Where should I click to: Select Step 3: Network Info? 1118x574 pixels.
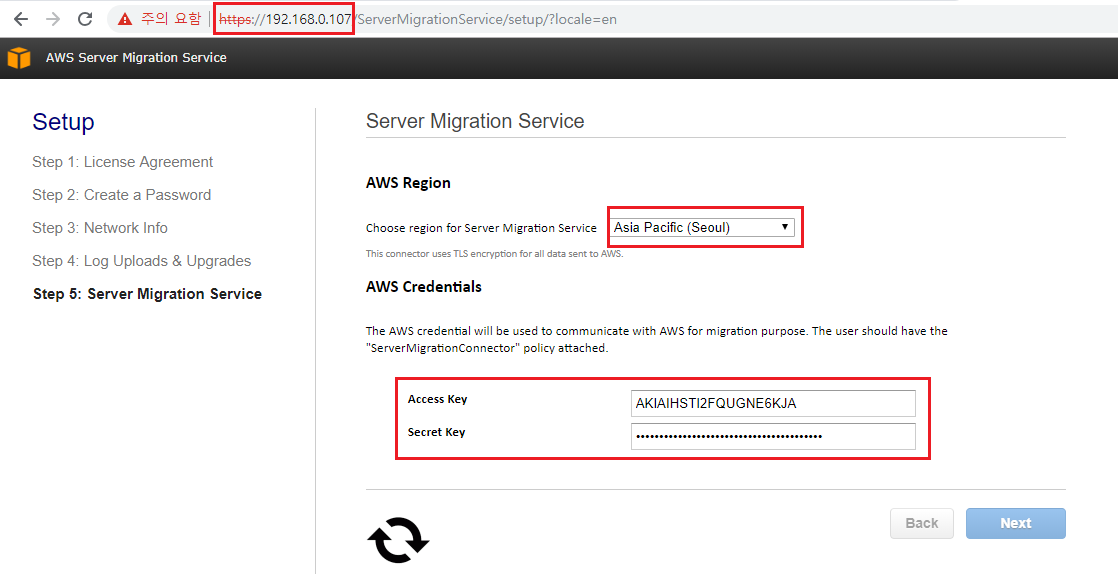coord(100,228)
